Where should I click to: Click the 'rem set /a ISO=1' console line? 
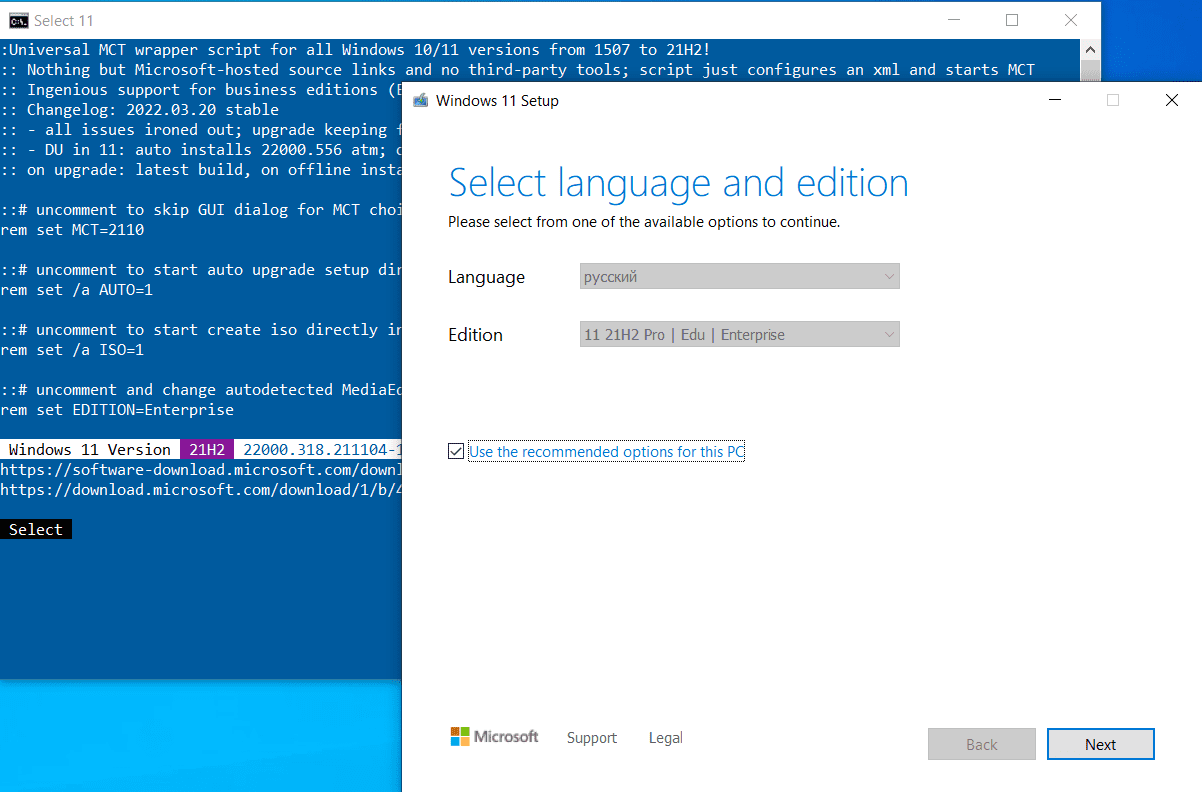(x=72, y=350)
